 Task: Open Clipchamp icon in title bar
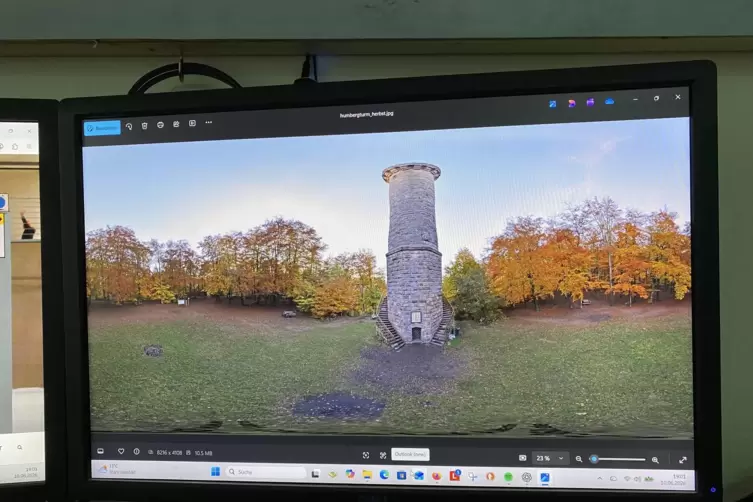click(x=590, y=102)
